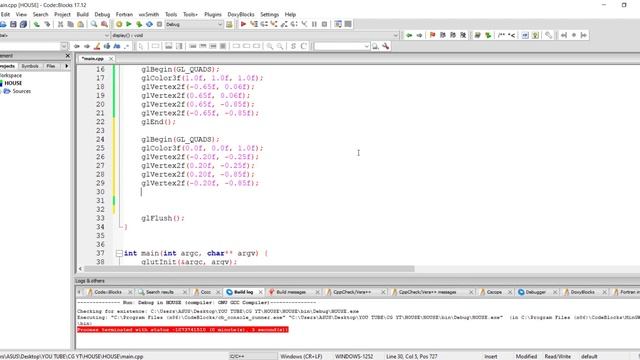This screenshot has width=640, height=360.
Task: Click the Paste clipboard icon
Action: click(80, 24)
